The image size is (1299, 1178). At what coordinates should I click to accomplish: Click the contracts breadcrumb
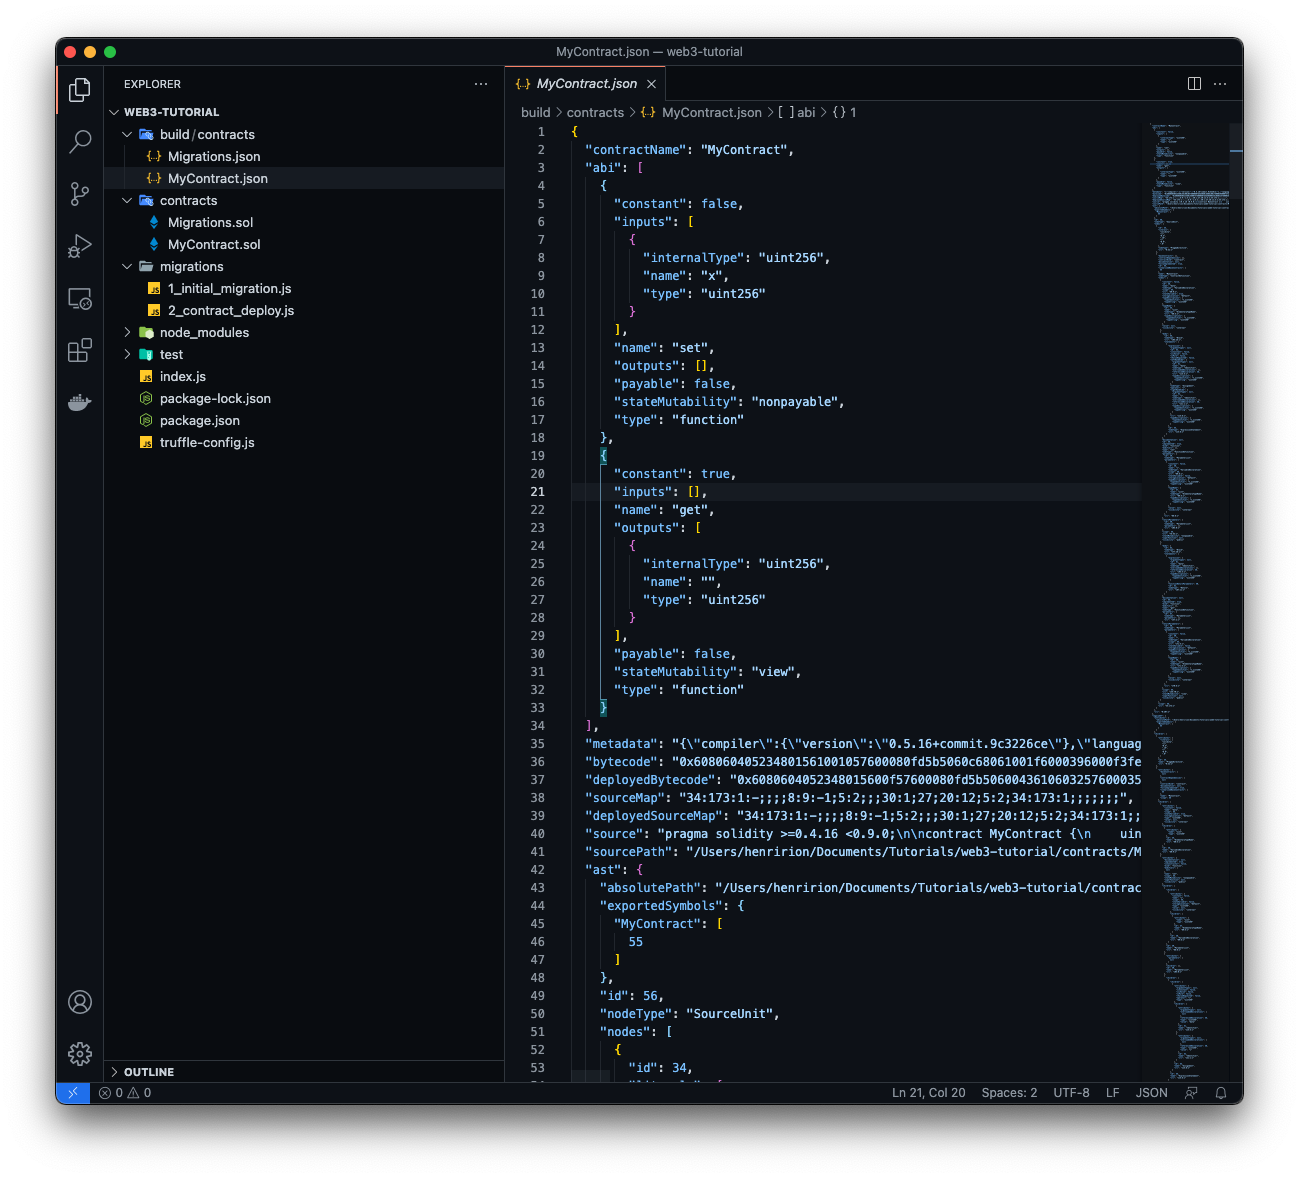click(x=595, y=112)
